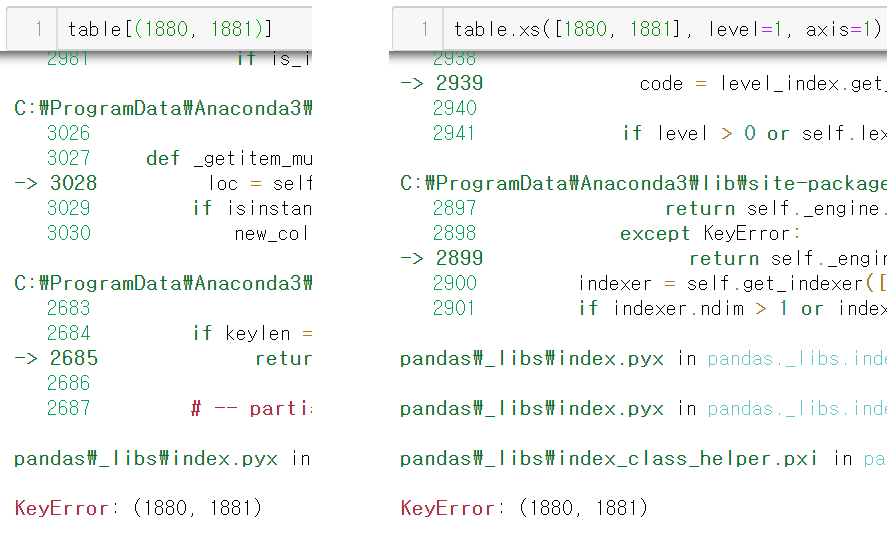
Task: Click right path C:#ProgramData#Anaconda3#lib#site-package
Action: (643, 183)
